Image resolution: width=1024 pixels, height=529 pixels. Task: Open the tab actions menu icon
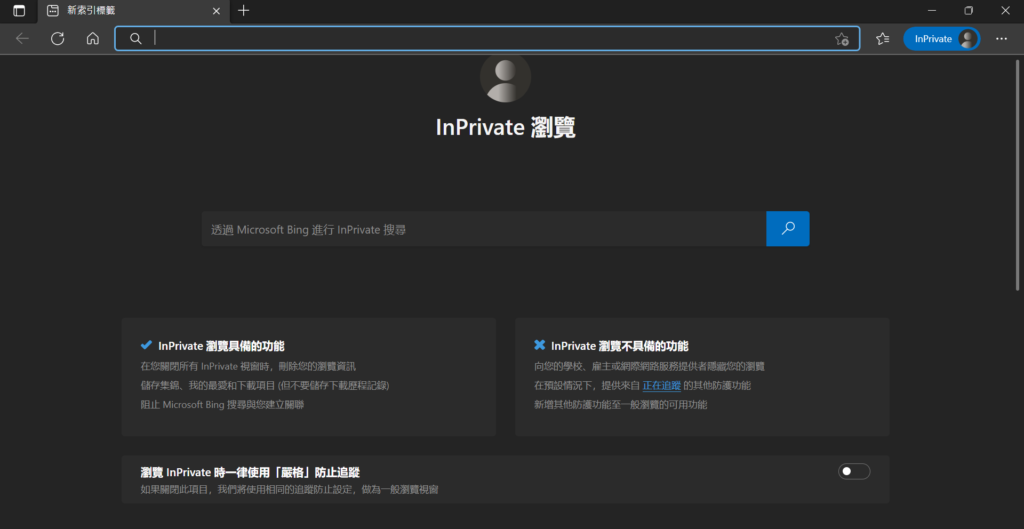(20, 10)
